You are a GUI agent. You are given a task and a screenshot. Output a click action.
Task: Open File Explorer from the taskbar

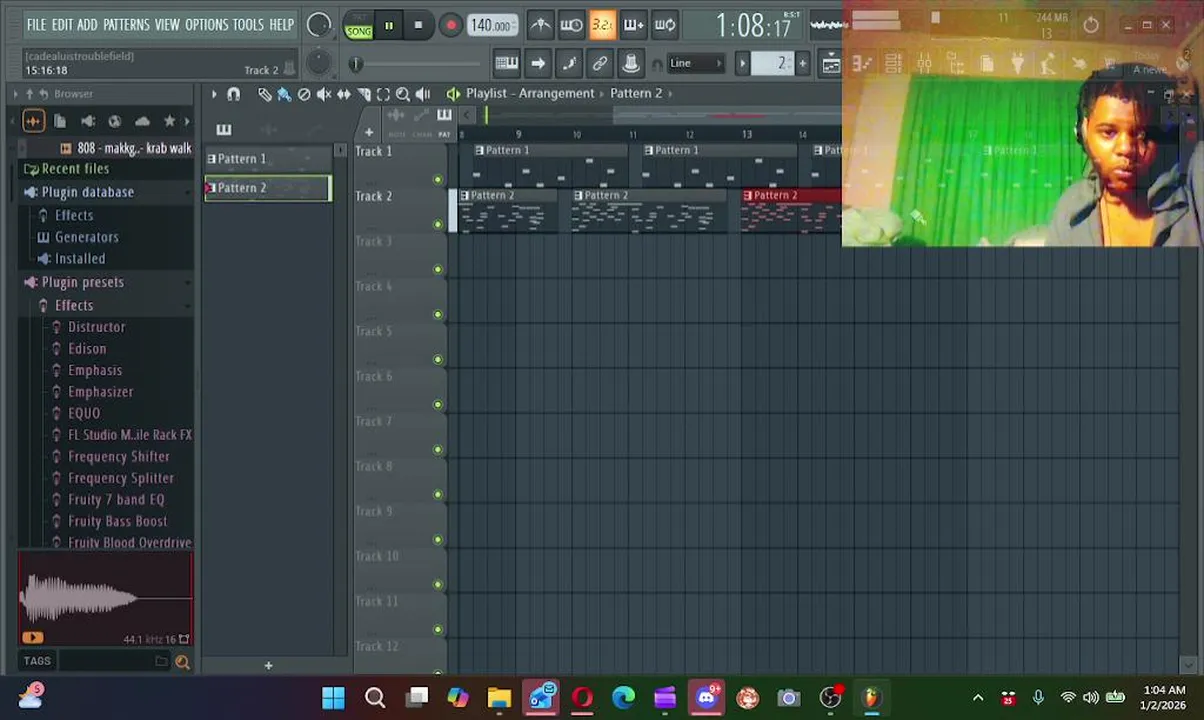(x=499, y=698)
